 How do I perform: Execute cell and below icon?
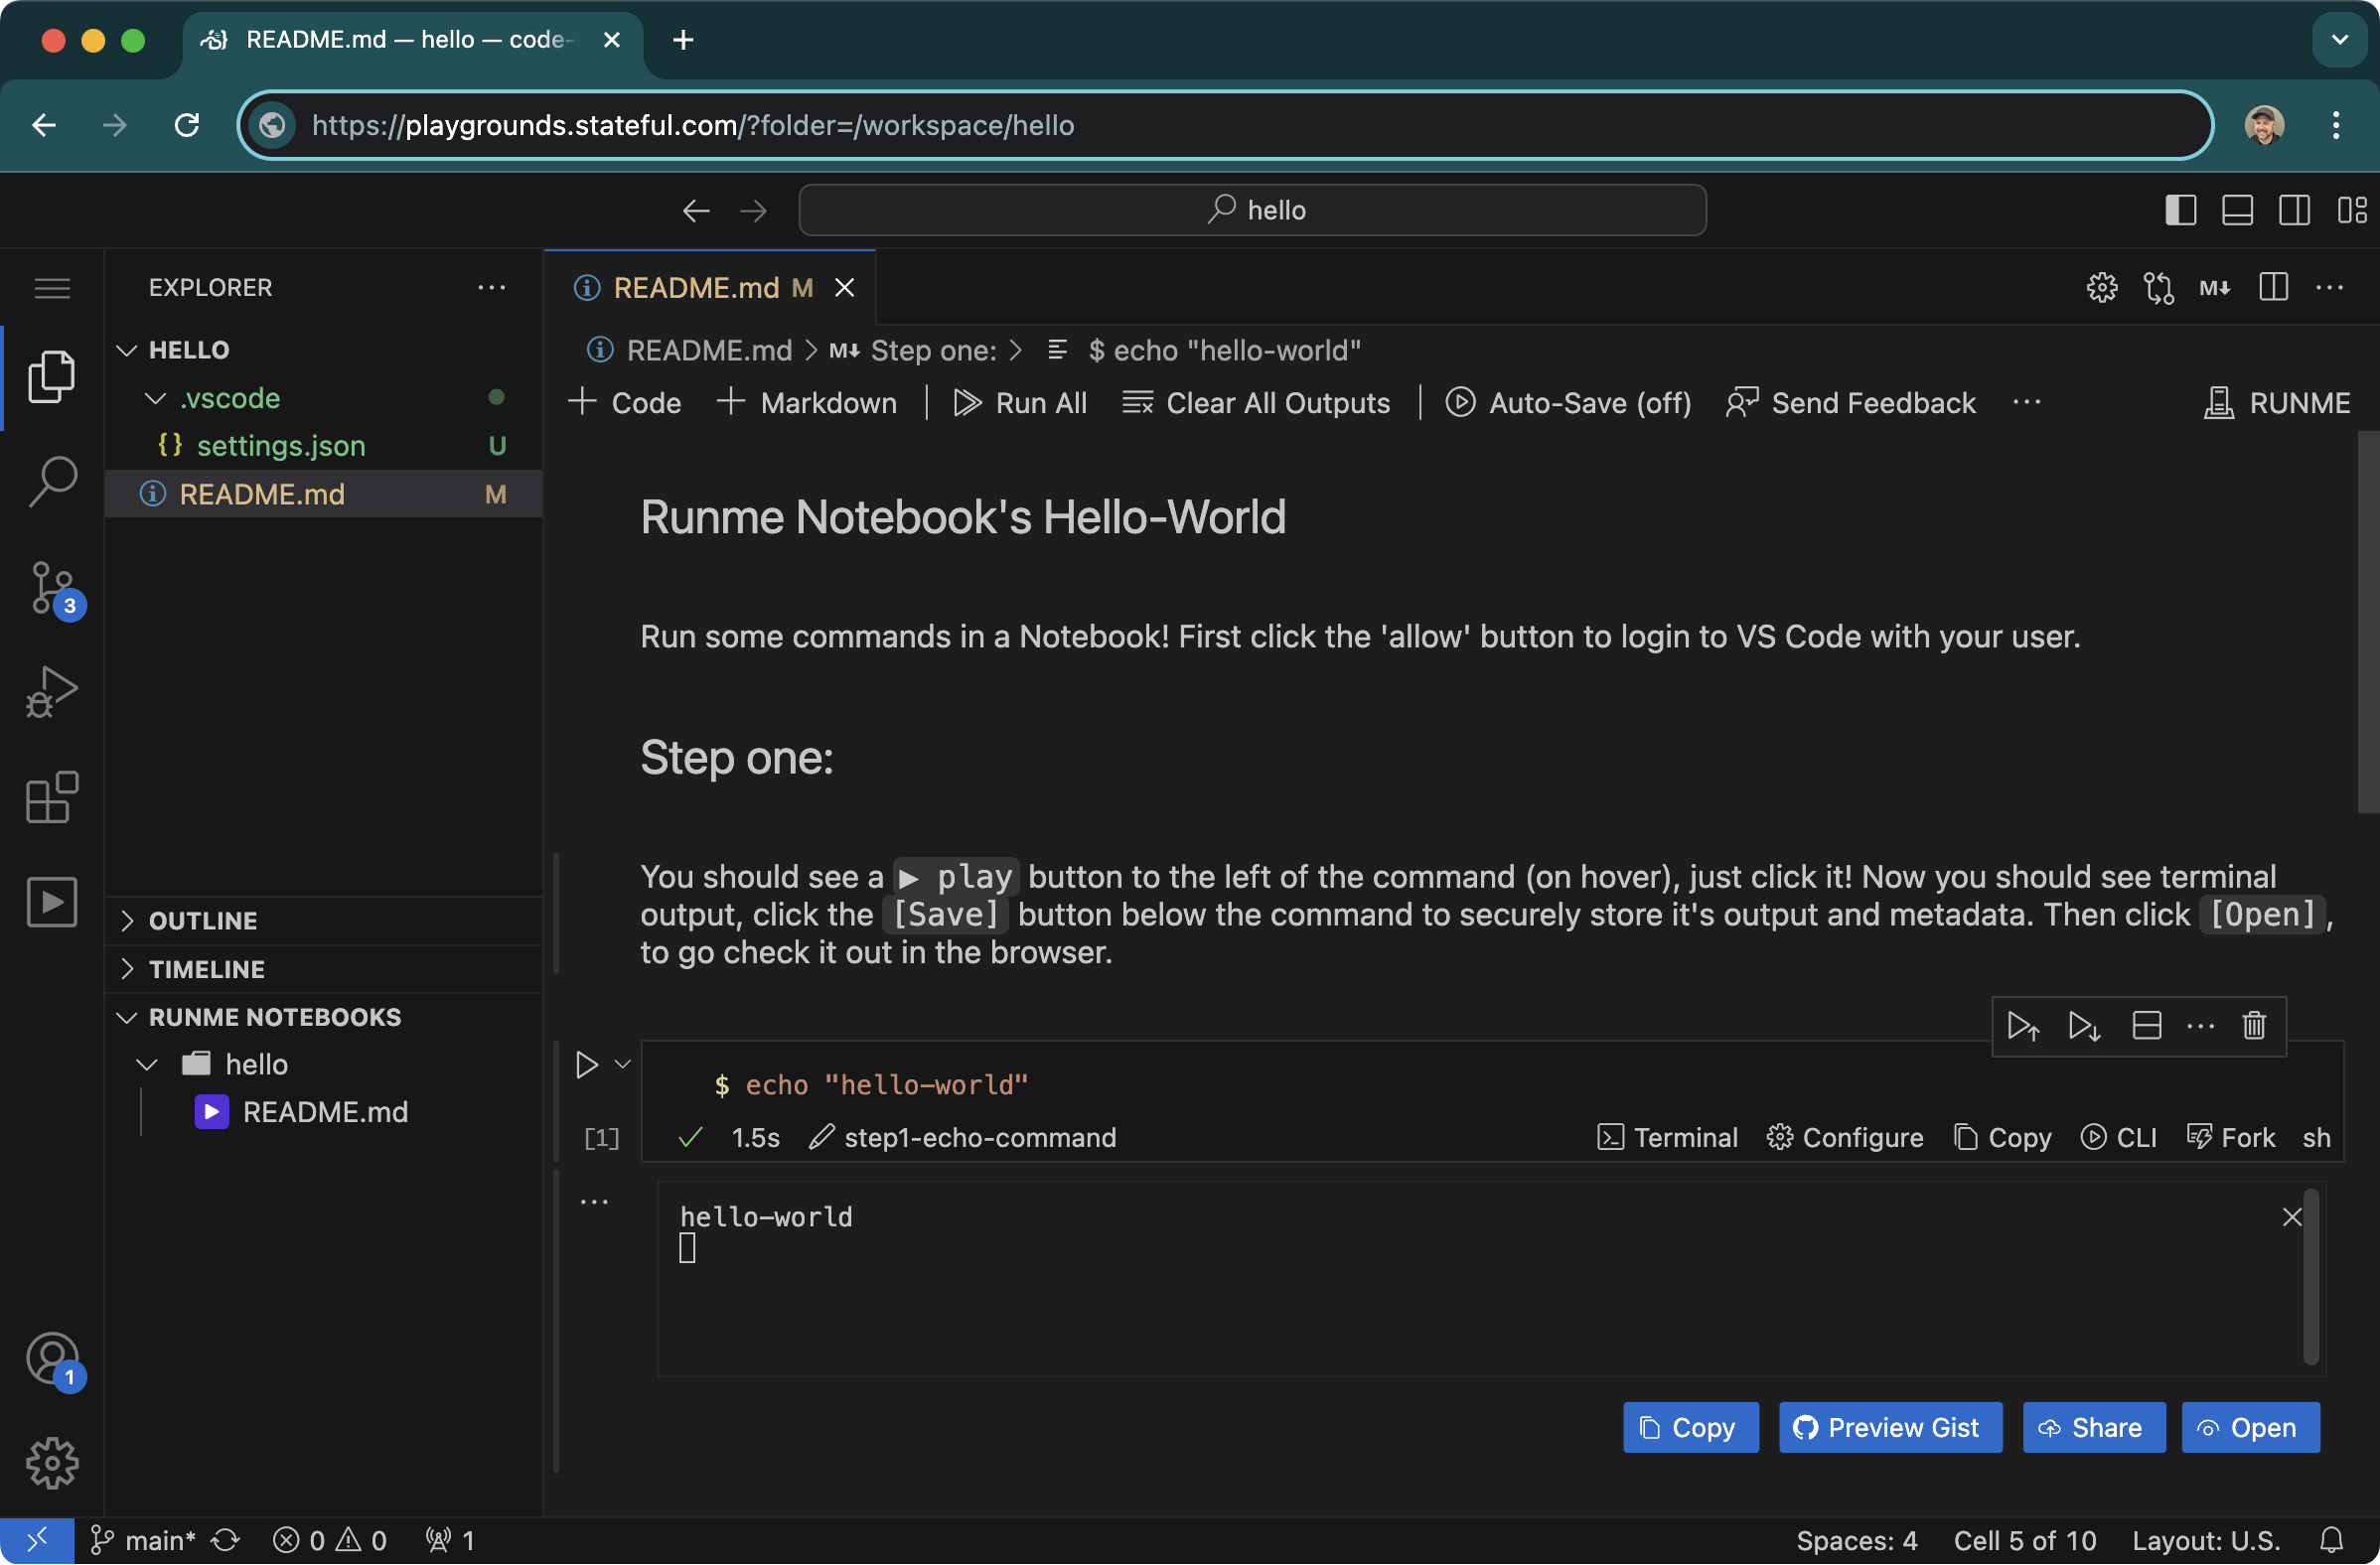pos(2084,1026)
